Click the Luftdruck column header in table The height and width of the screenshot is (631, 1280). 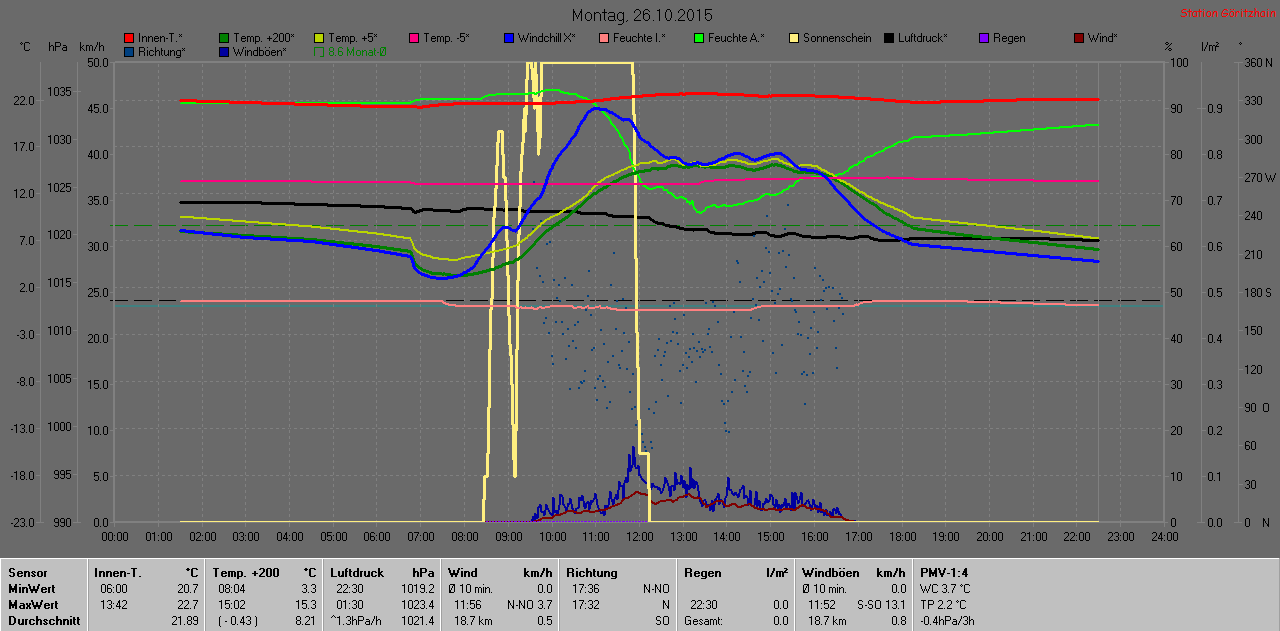click(x=358, y=573)
